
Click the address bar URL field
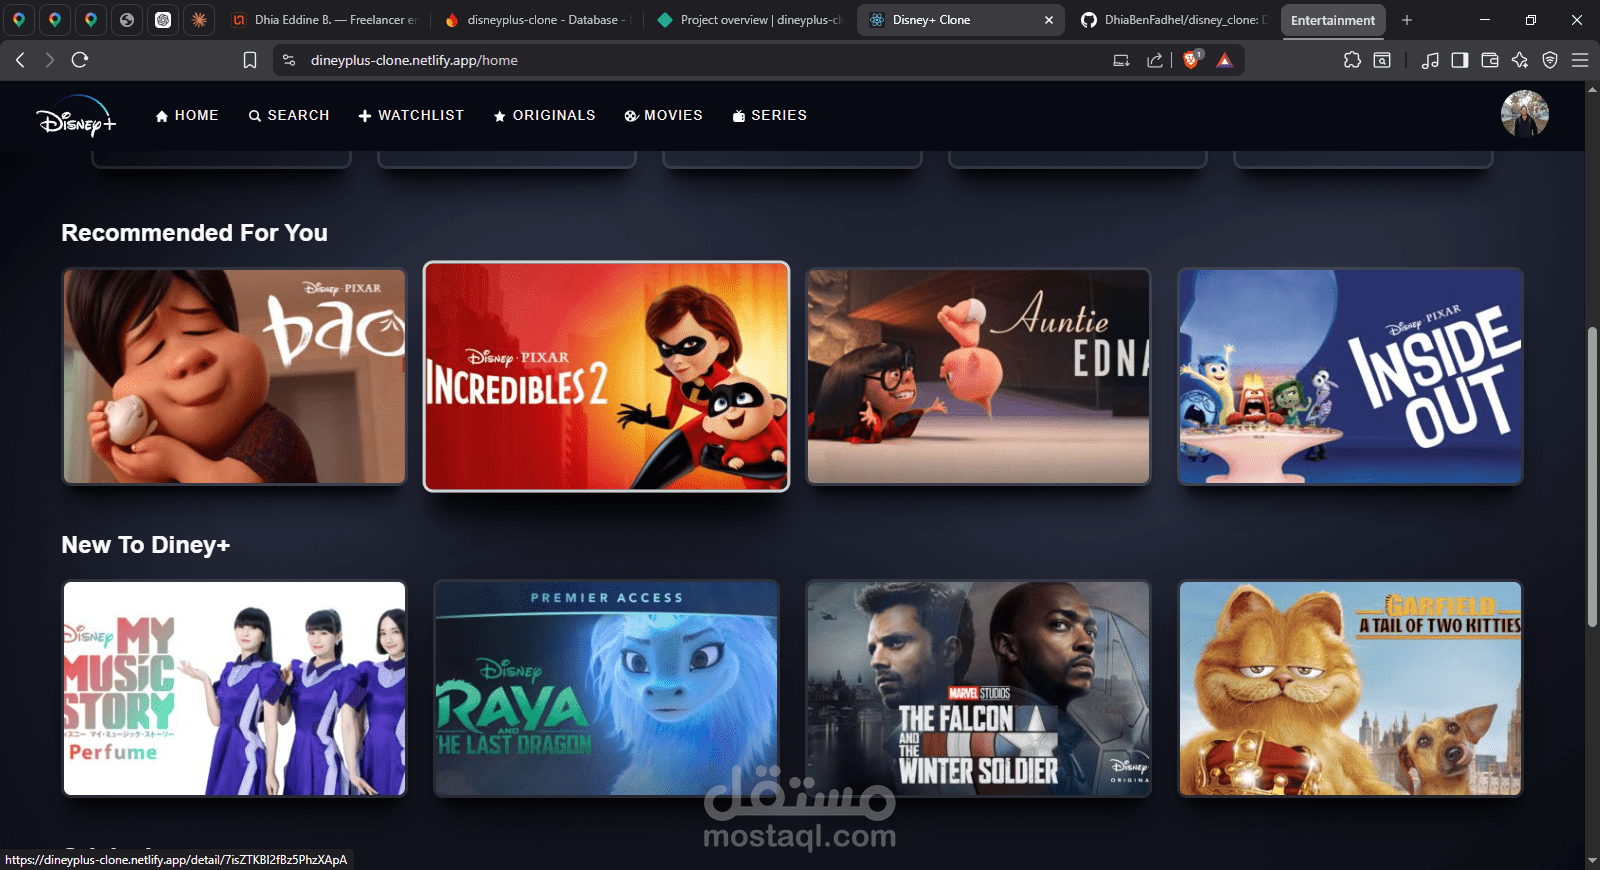point(700,60)
